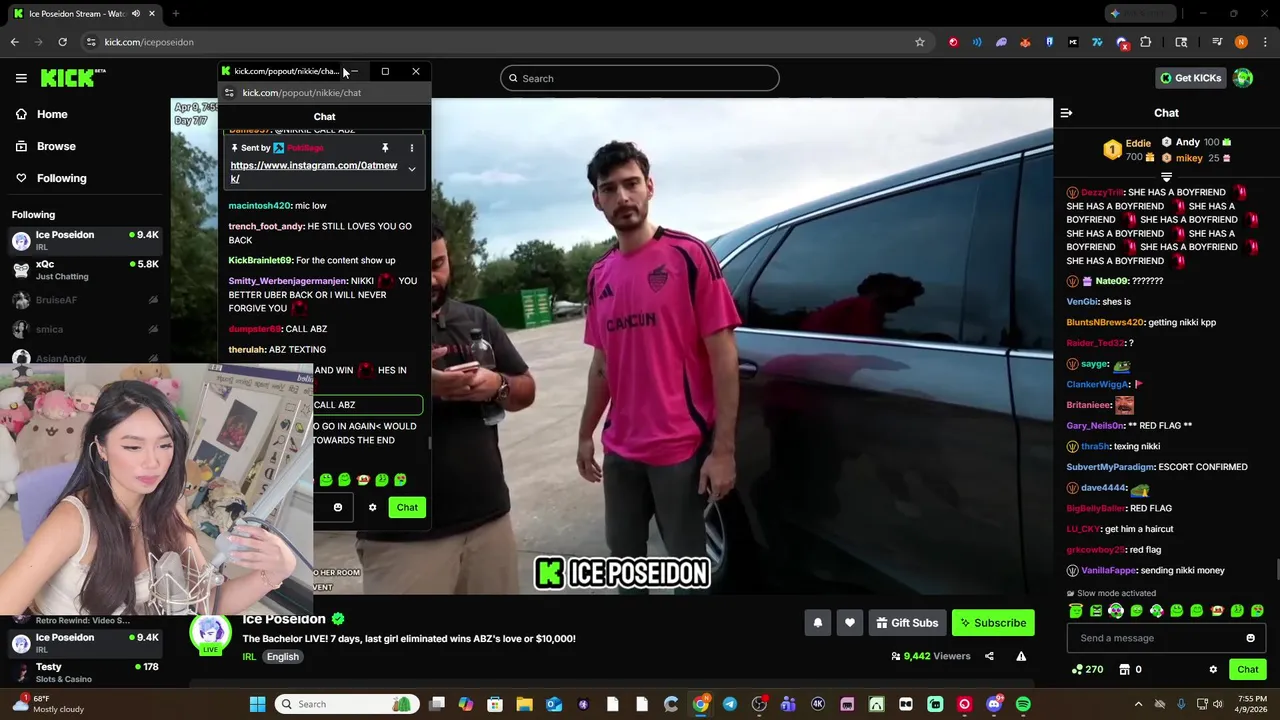Click the browser back arrow
Image resolution: width=1280 pixels, height=720 pixels.
coord(15,42)
